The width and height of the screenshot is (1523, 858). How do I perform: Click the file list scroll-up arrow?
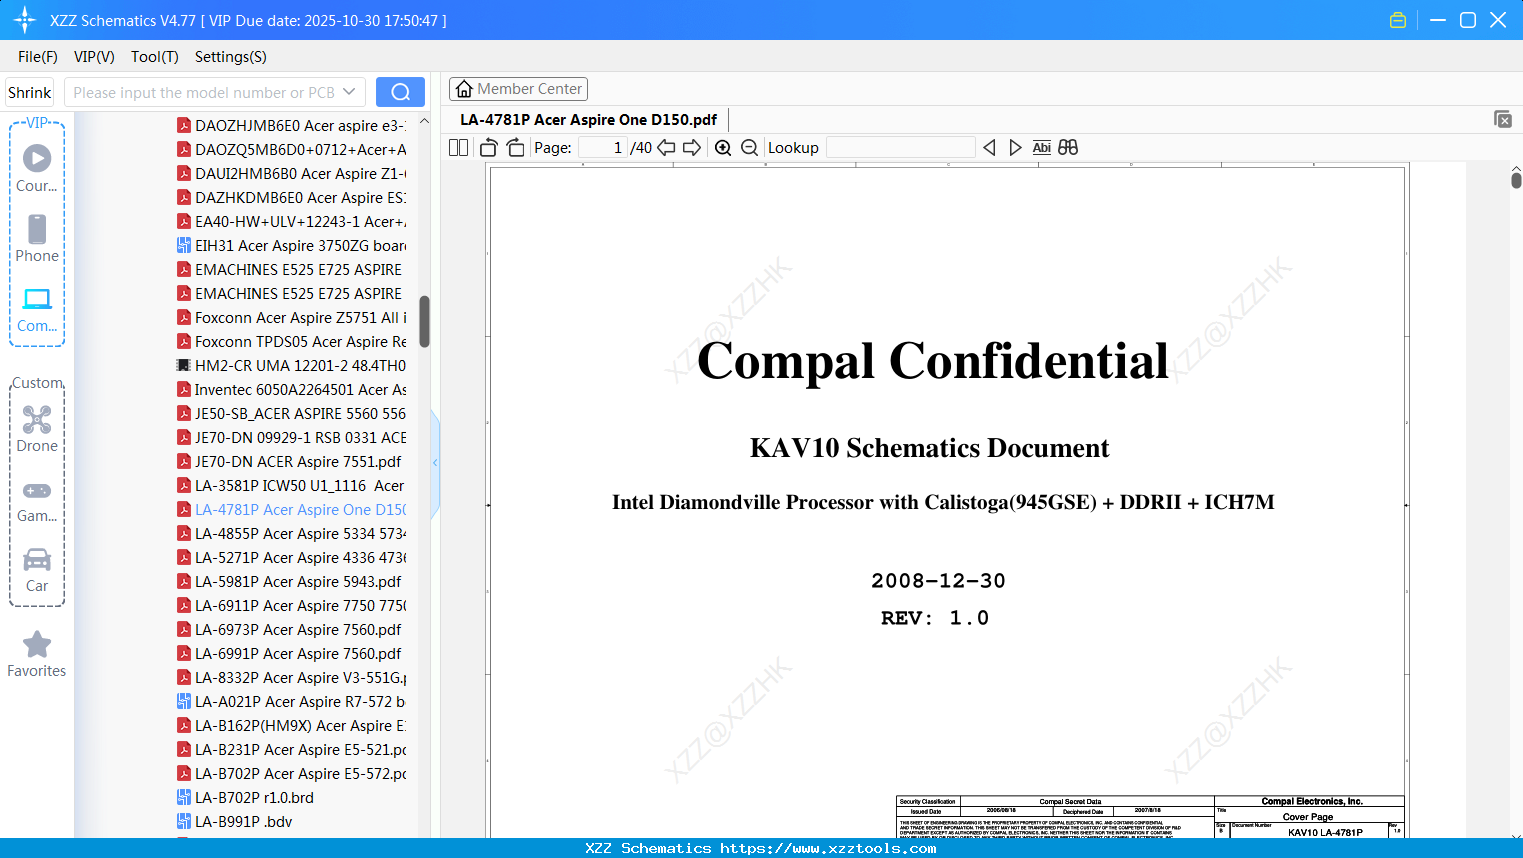[x=424, y=121]
